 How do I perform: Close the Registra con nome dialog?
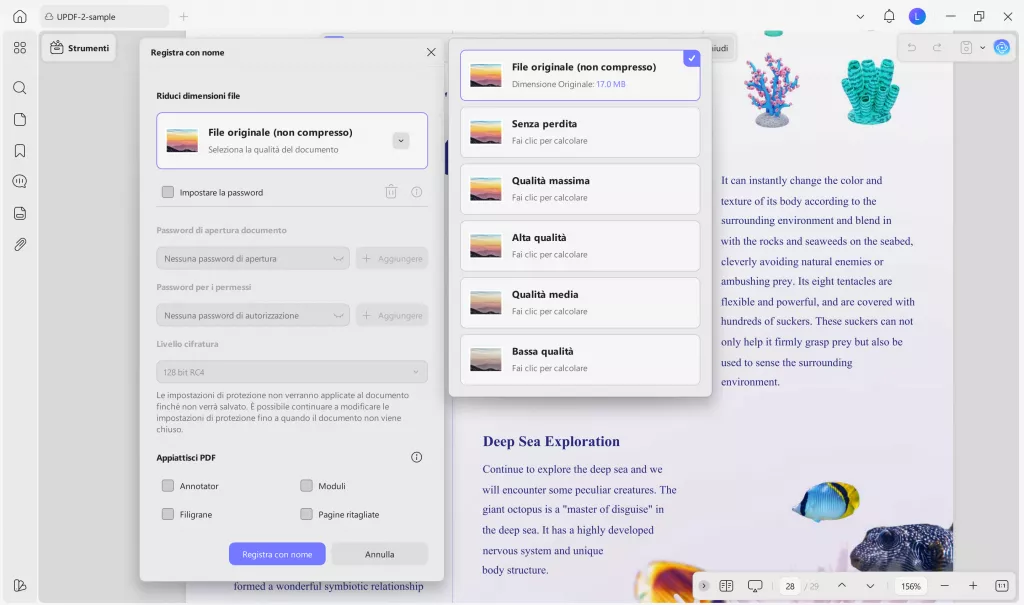[431, 52]
